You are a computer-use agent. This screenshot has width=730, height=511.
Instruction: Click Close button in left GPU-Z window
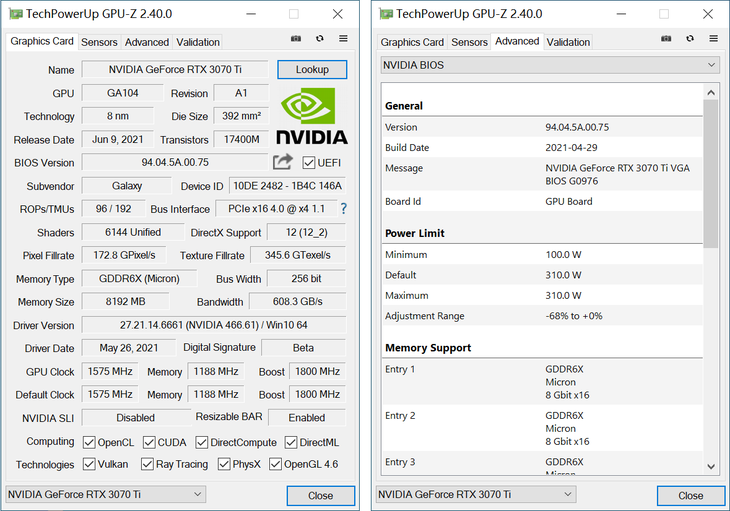(x=320, y=496)
